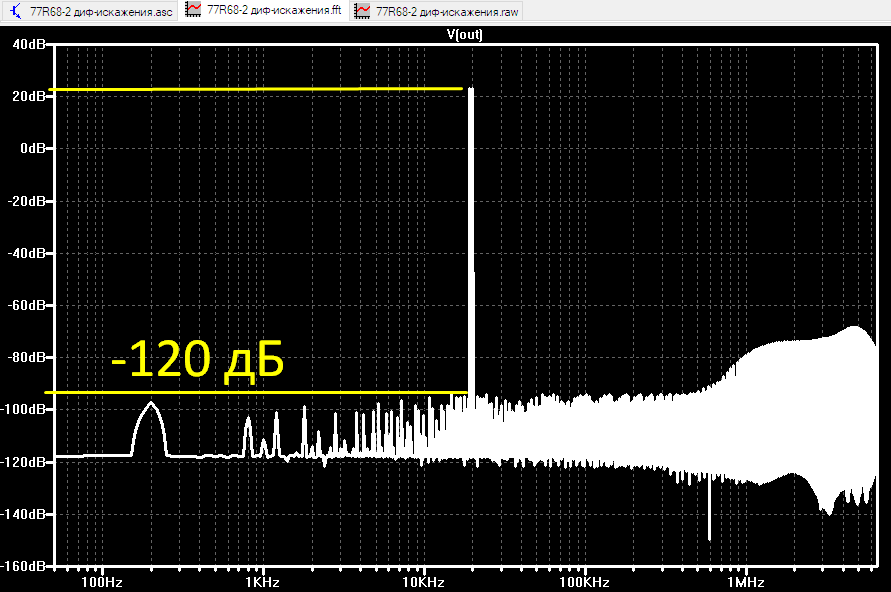Click the 100Hz horizontal axis label
Screen dimensions: 891x592
pyautogui.click(x=102, y=582)
